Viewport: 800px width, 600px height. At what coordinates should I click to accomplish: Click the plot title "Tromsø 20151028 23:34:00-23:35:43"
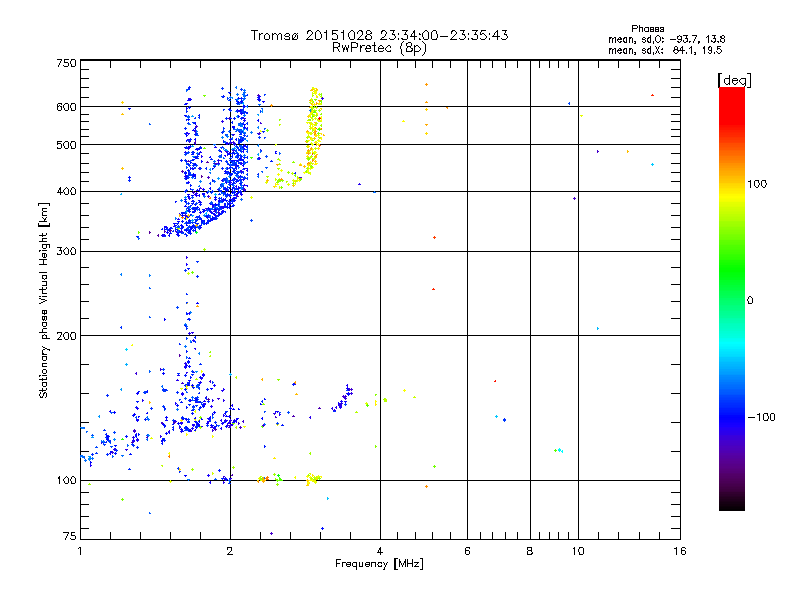tap(380, 35)
